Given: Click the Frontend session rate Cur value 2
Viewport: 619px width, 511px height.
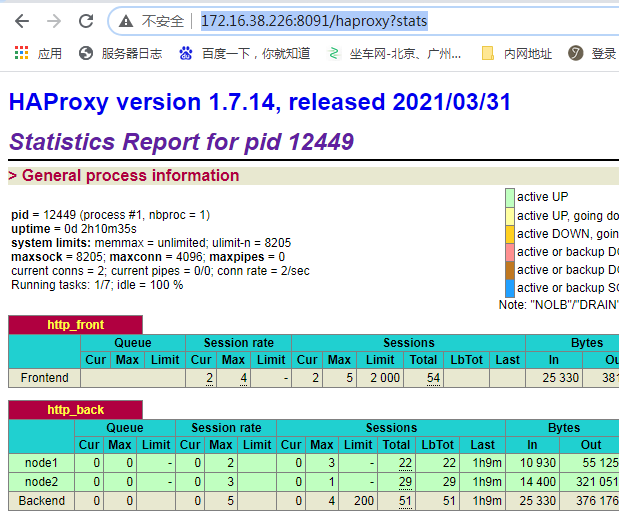Looking at the screenshot, I should pyautogui.click(x=209, y=378).
